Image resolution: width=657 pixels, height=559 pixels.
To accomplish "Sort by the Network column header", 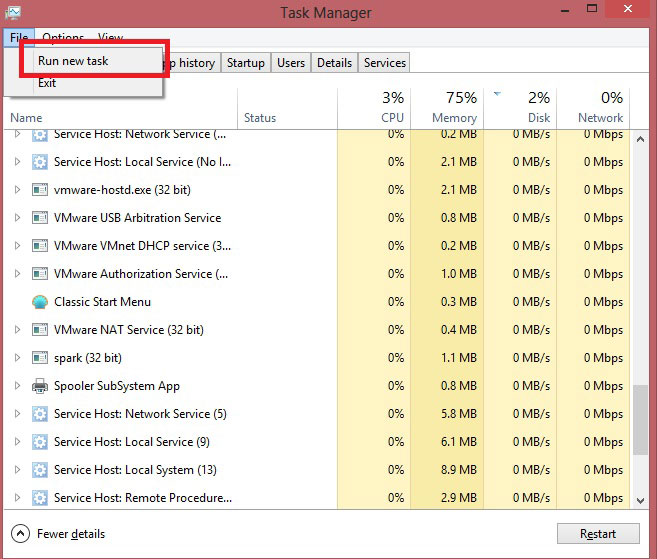I will click(x=593, y=108).
